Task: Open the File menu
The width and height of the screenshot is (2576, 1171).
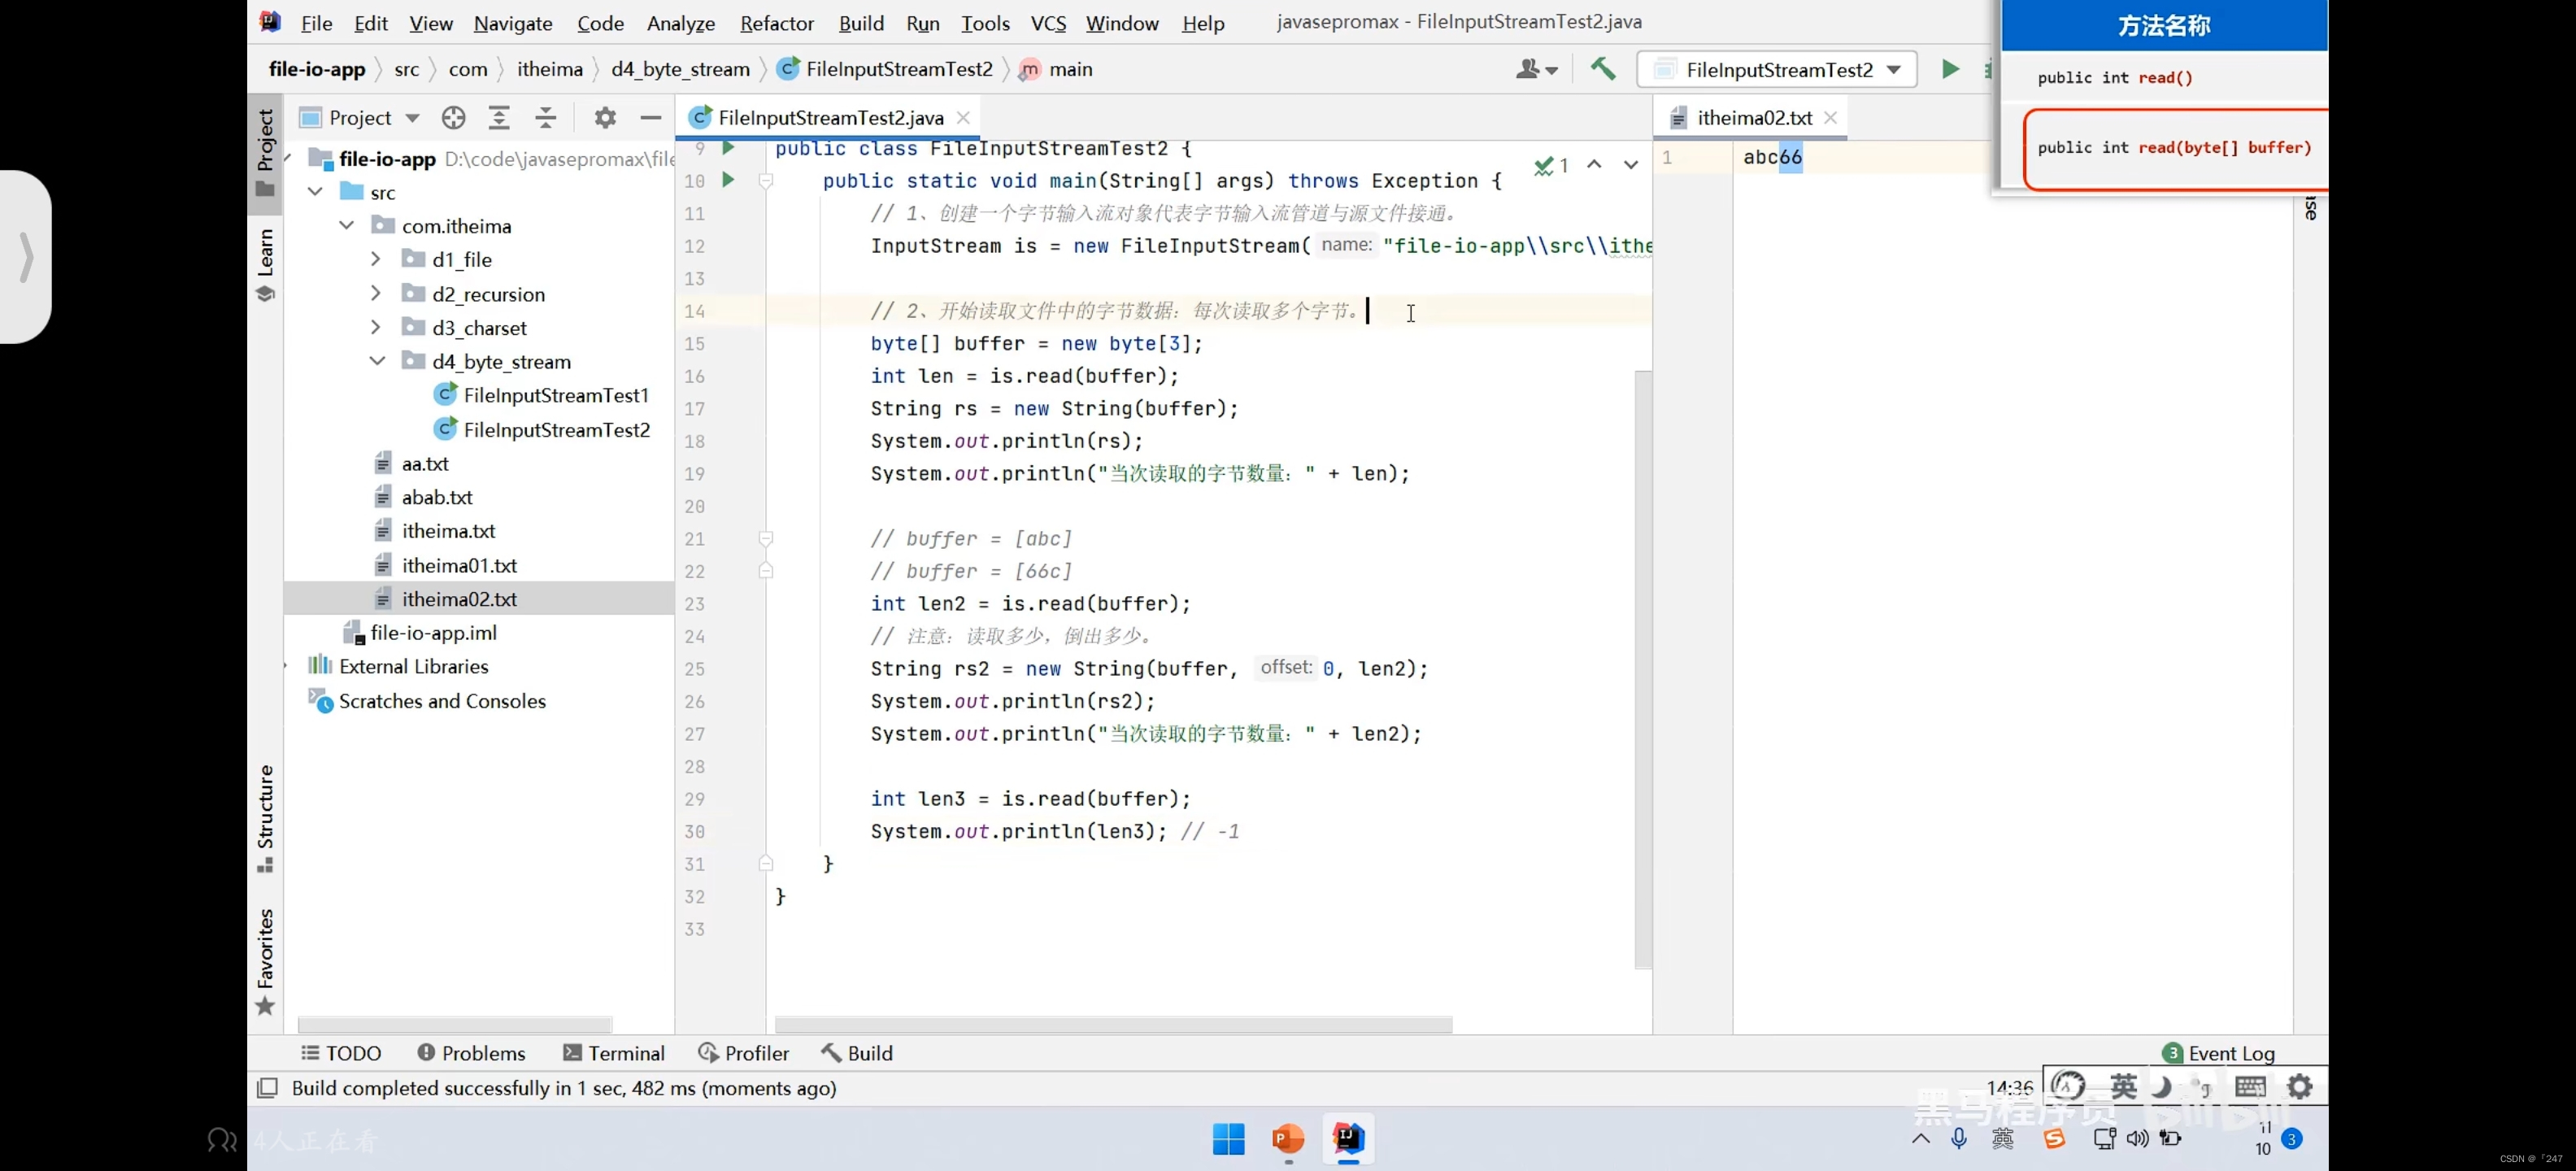Action: click(x=316, y=23)
